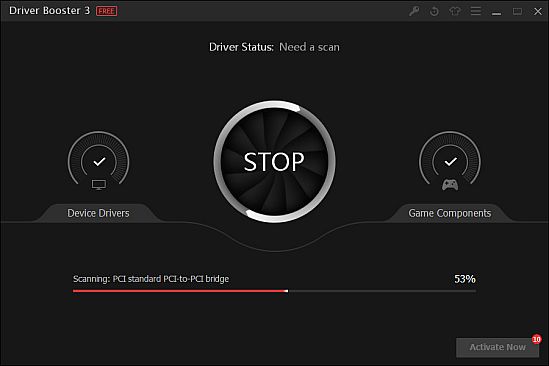Open the hamburger options menu
This screenshot has width=549, height=366.
[x=475, y=11]
